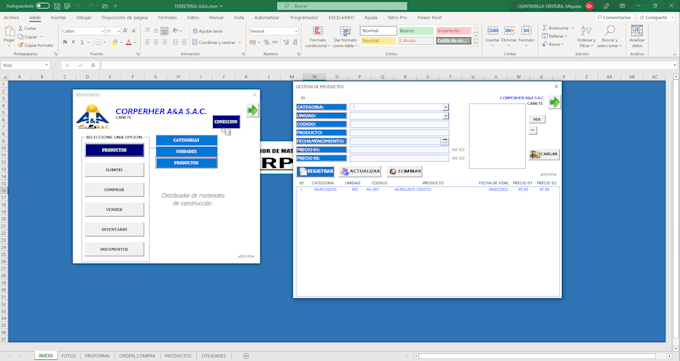
Task: Click the Copiar formato paintbrush
Action: [20, 45]
